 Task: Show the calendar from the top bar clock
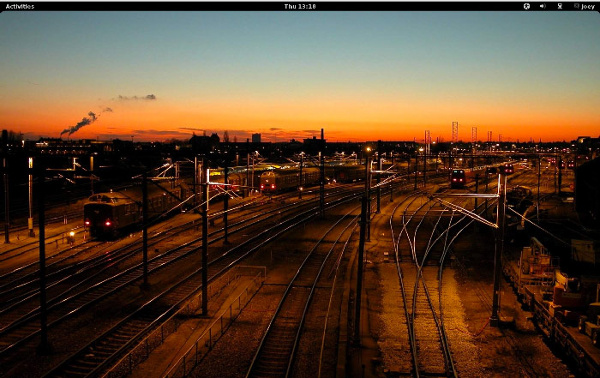(x=300, y=7)
